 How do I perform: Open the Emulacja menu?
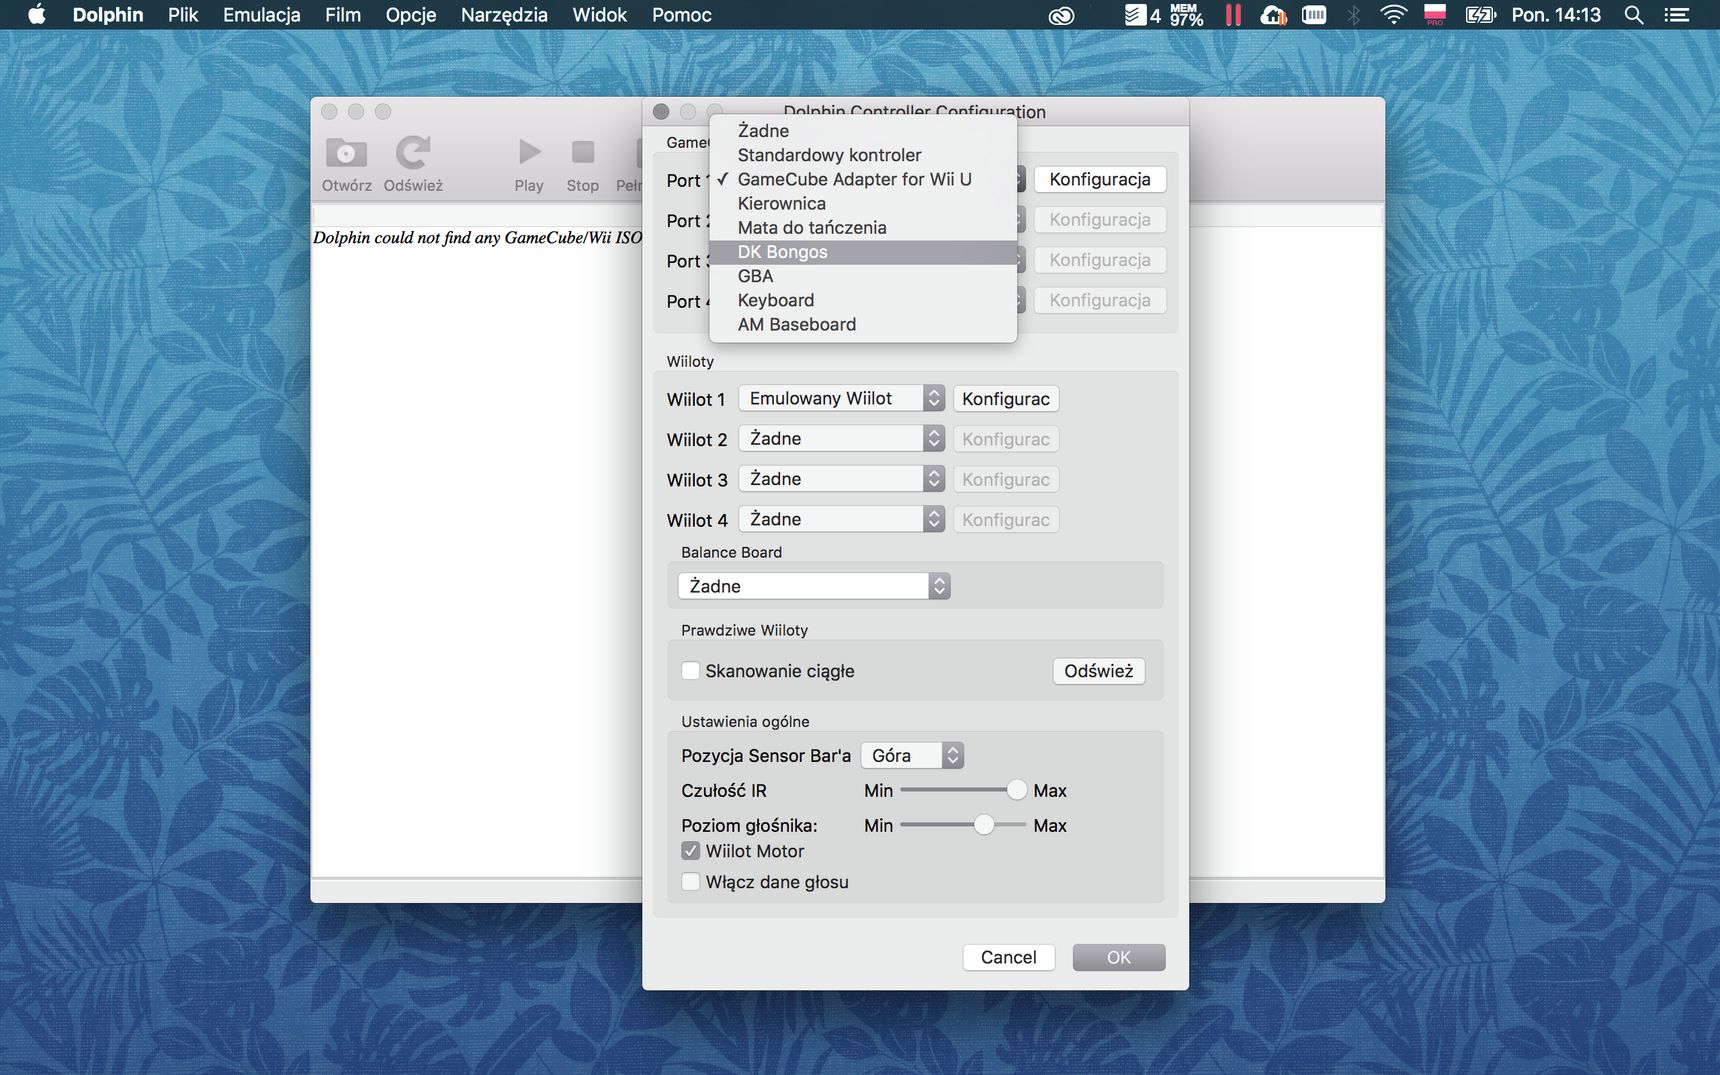click(x=261, y=14)
